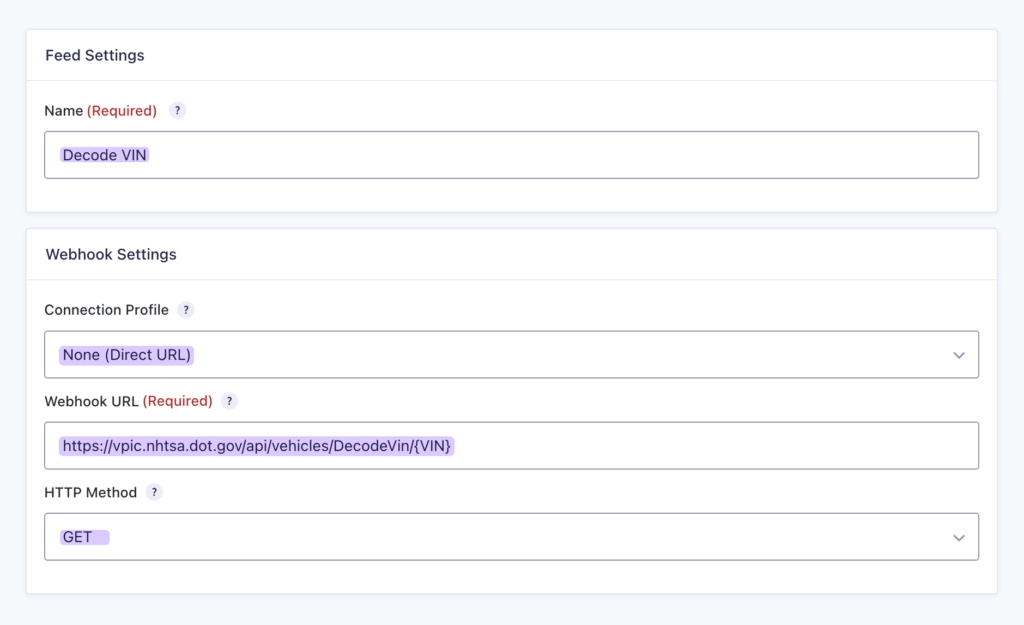Expand the Connection Profile chevron
The image size is (1024, 625).
[x=958, y=354]
